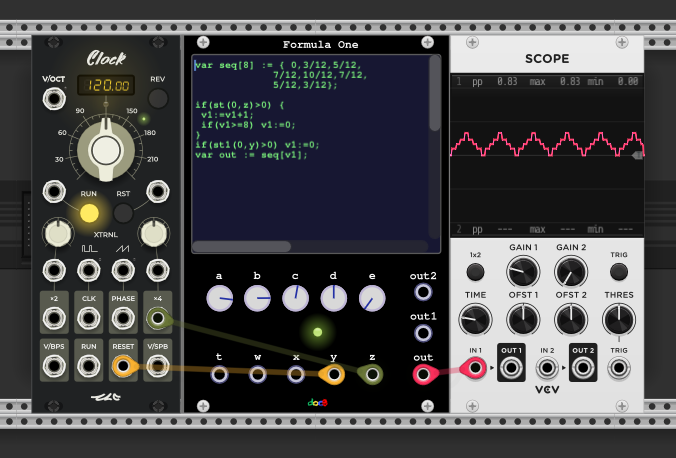The width and height of the screenshot is (676, 458).
Task: Click the IN 1 jack on Scope
Action: [475, 368]
